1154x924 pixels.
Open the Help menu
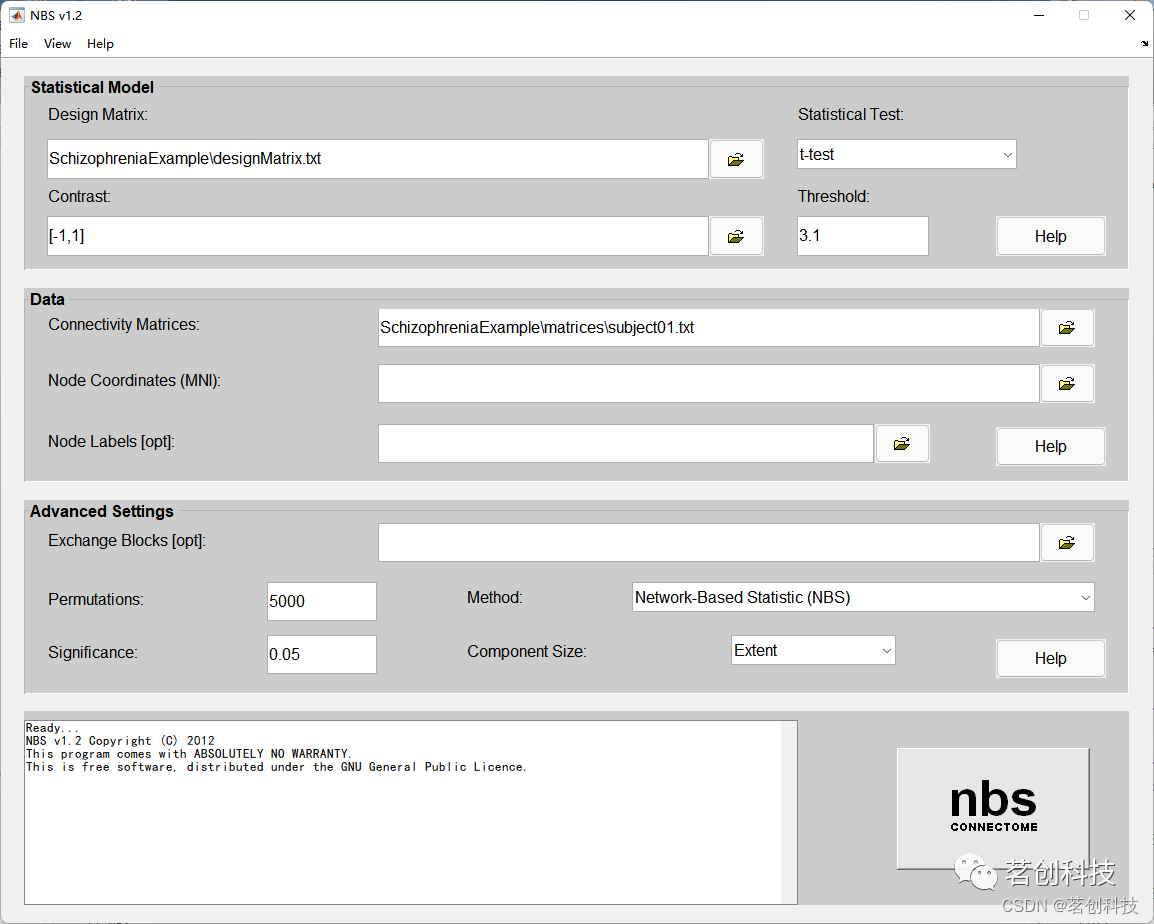[x=100, y=43]
